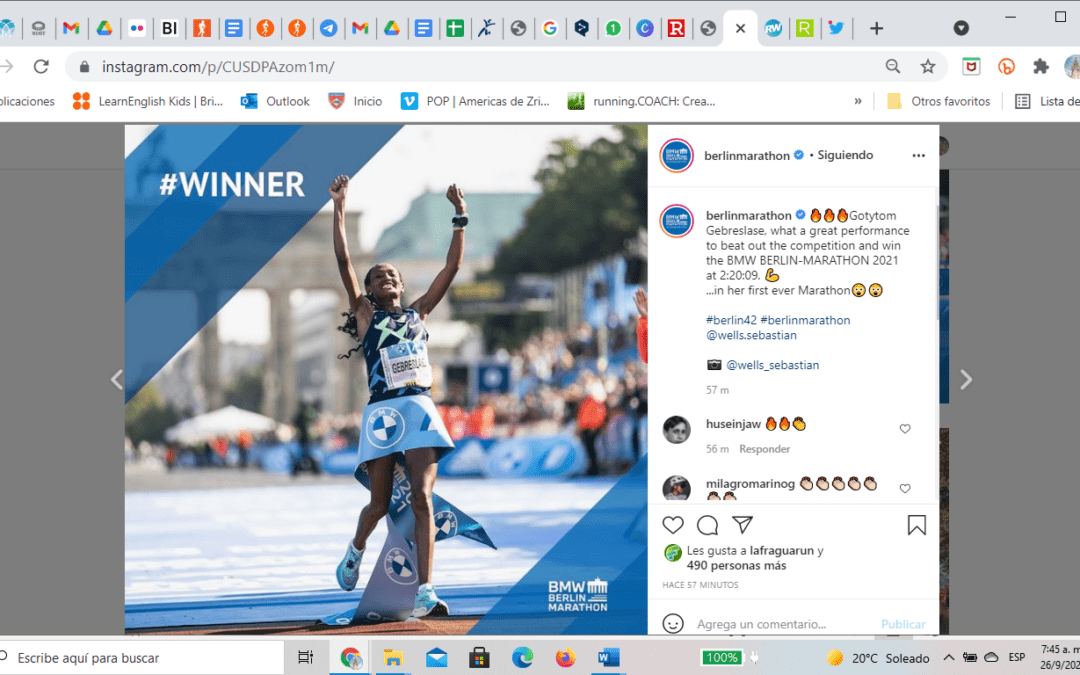The height and width of the screenshot is (675, 1080).
Task: Open the Otros favoritos bookmarks folder
Action: coord(939,101)
